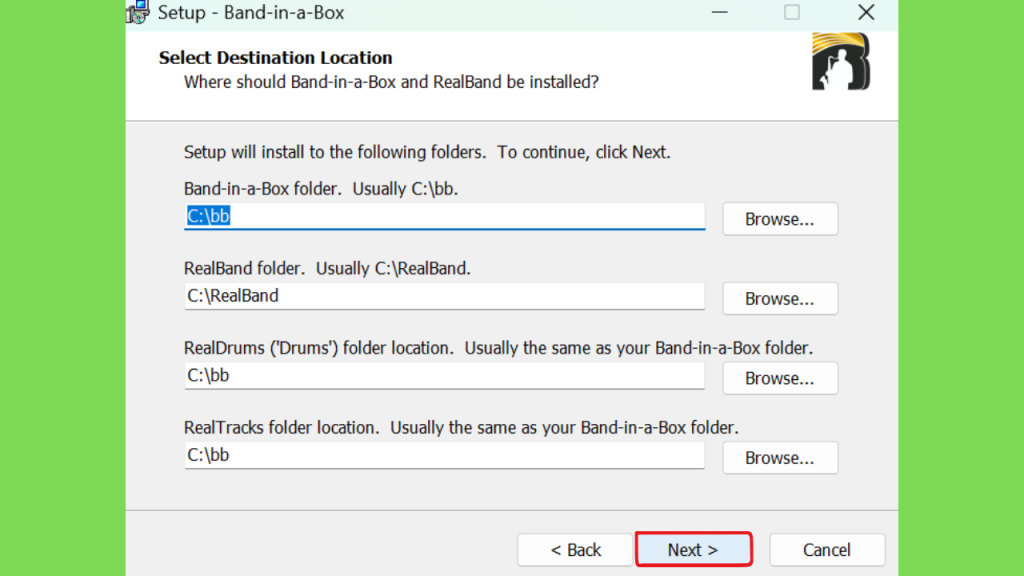Click the 'Where should Band-in-a-Box' subheading text
Viewport: 1024px width, 576px height.
[x=391, y=82]
